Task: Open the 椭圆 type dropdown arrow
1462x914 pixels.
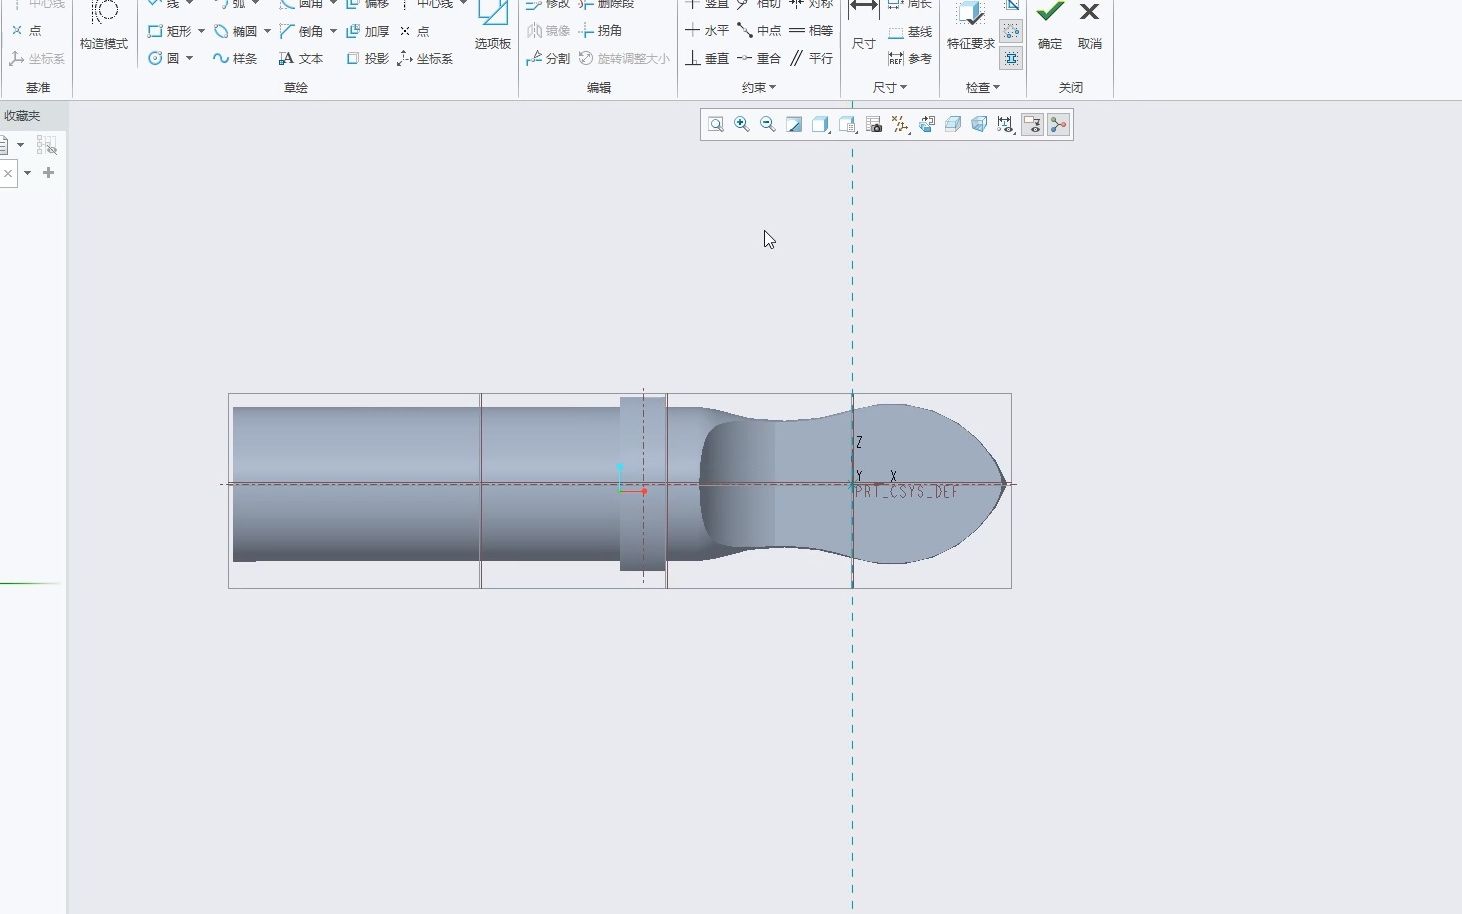Action: tap(267, 31)
